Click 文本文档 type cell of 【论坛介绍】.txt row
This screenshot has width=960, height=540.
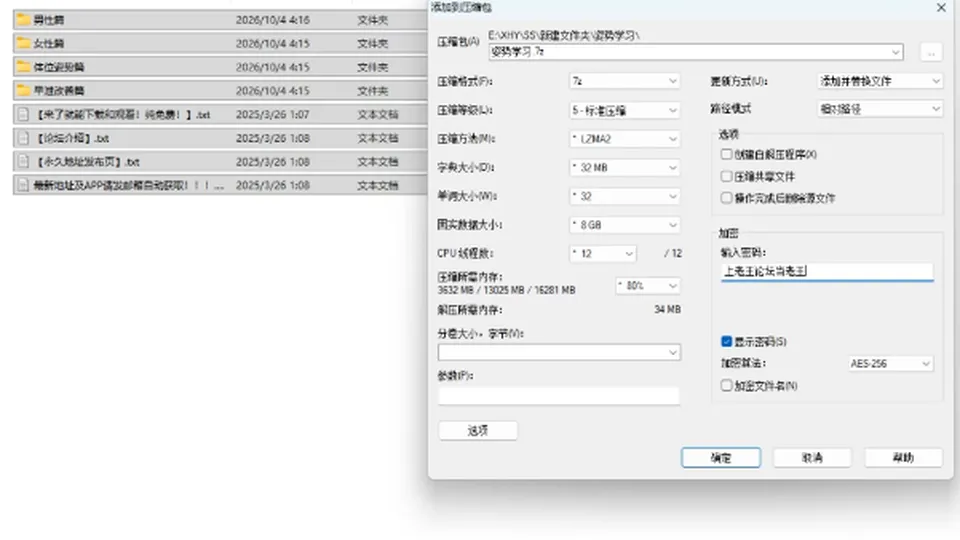pyautogui.click(x=377, y=138)
